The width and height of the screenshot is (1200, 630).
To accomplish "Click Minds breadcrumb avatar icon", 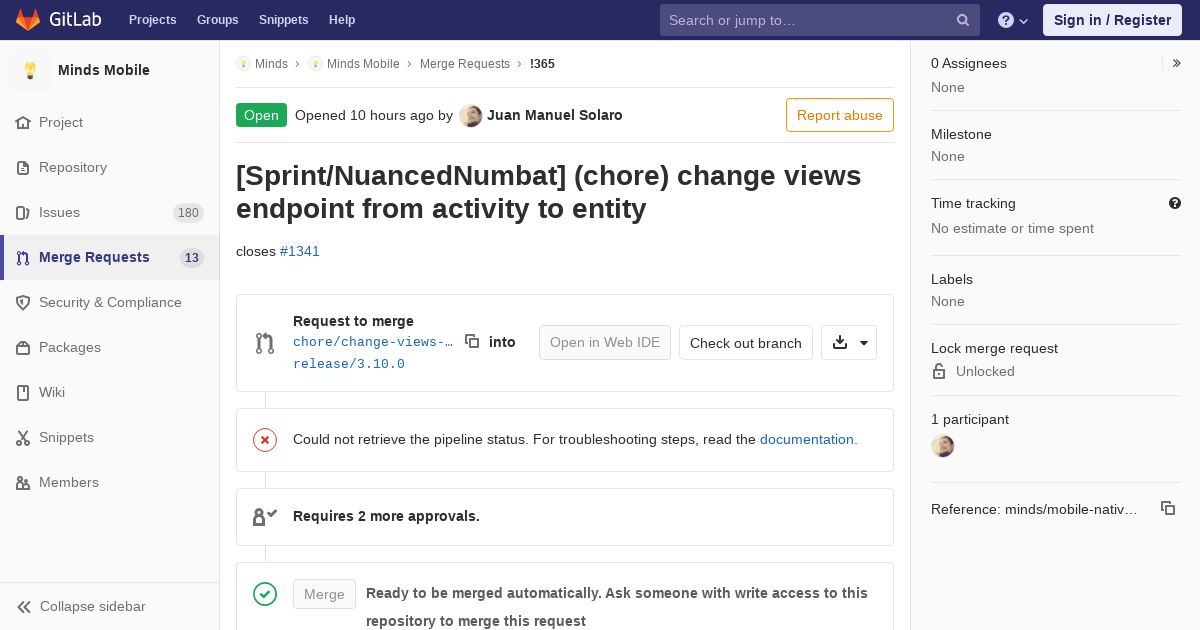I will coord(243,63).
